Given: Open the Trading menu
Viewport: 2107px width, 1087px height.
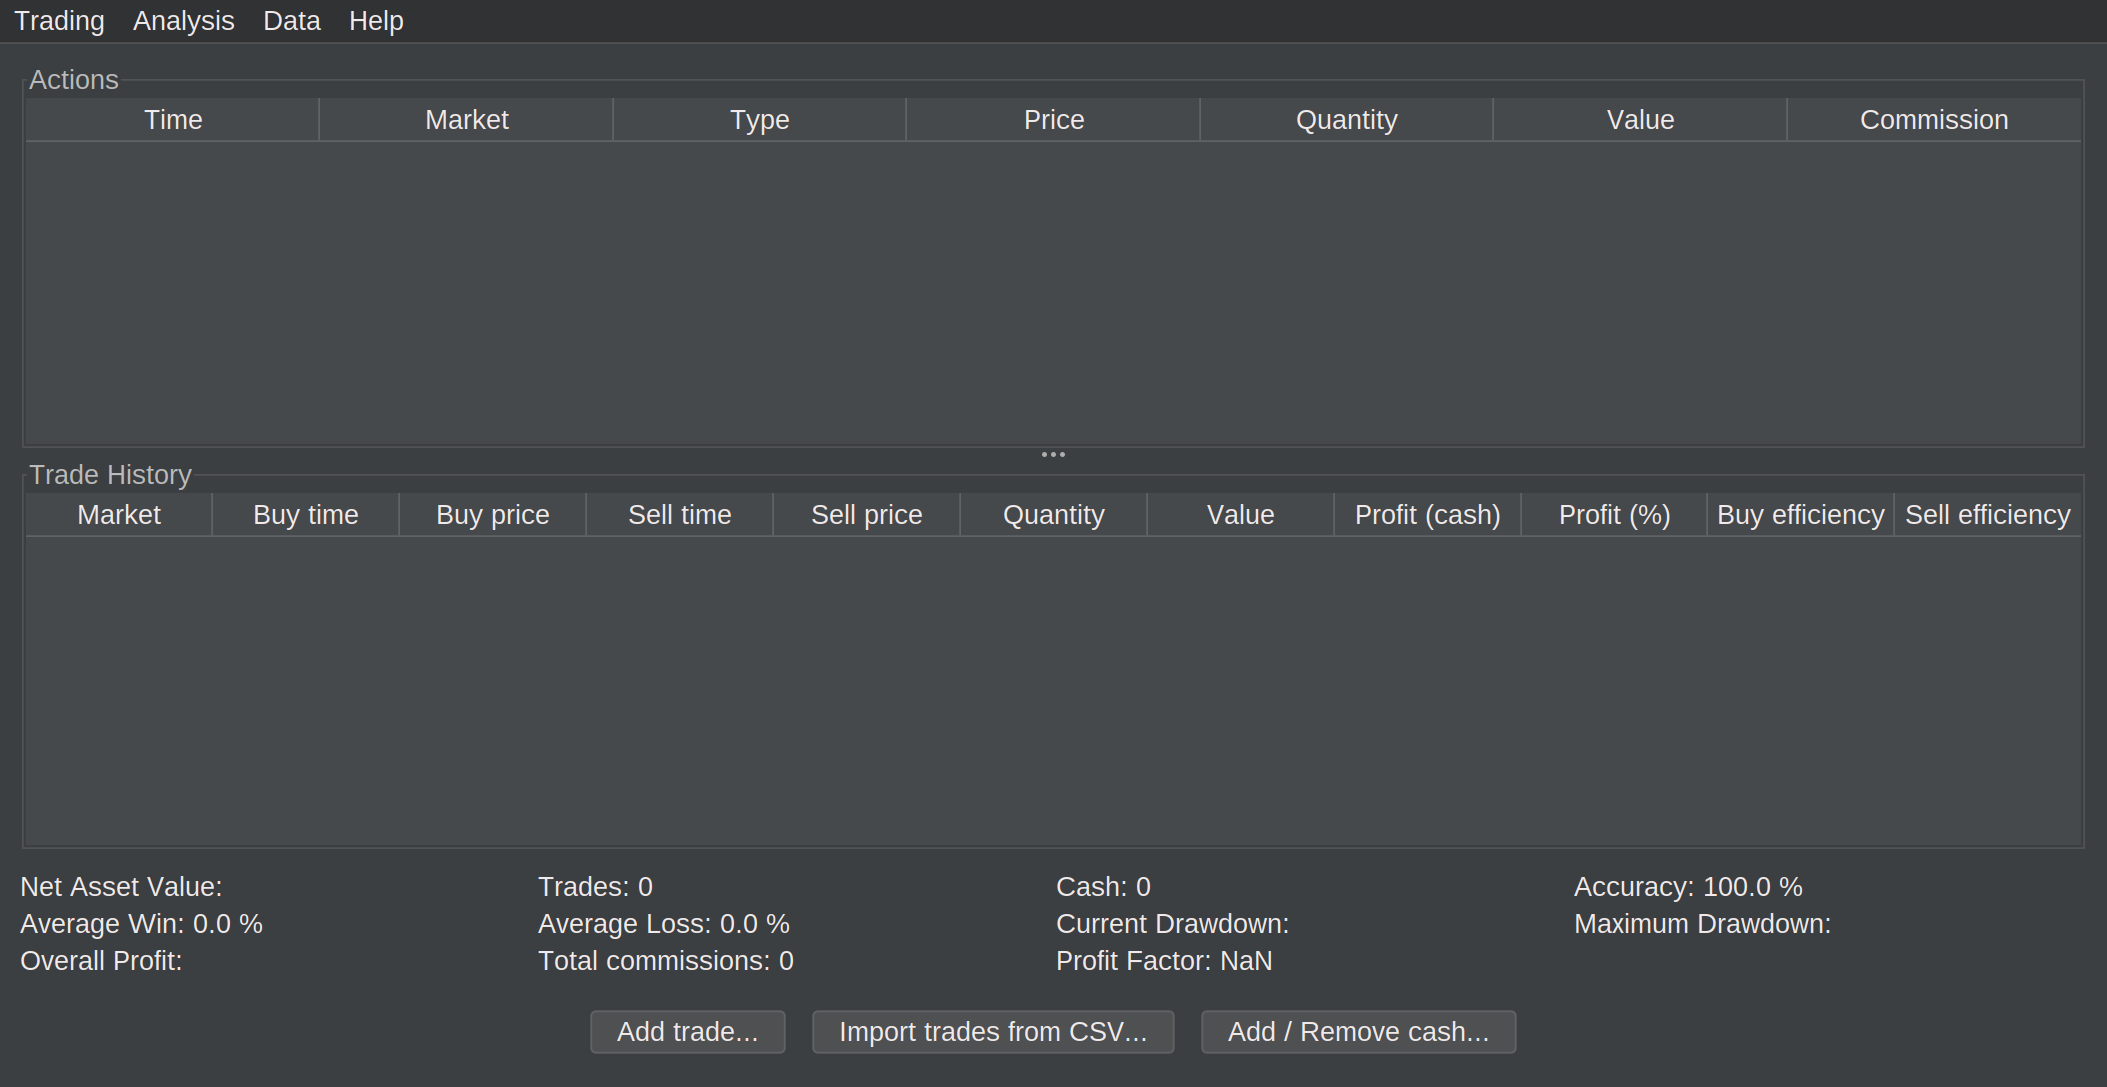Looking at the screenshot, I should click(59, 21).
